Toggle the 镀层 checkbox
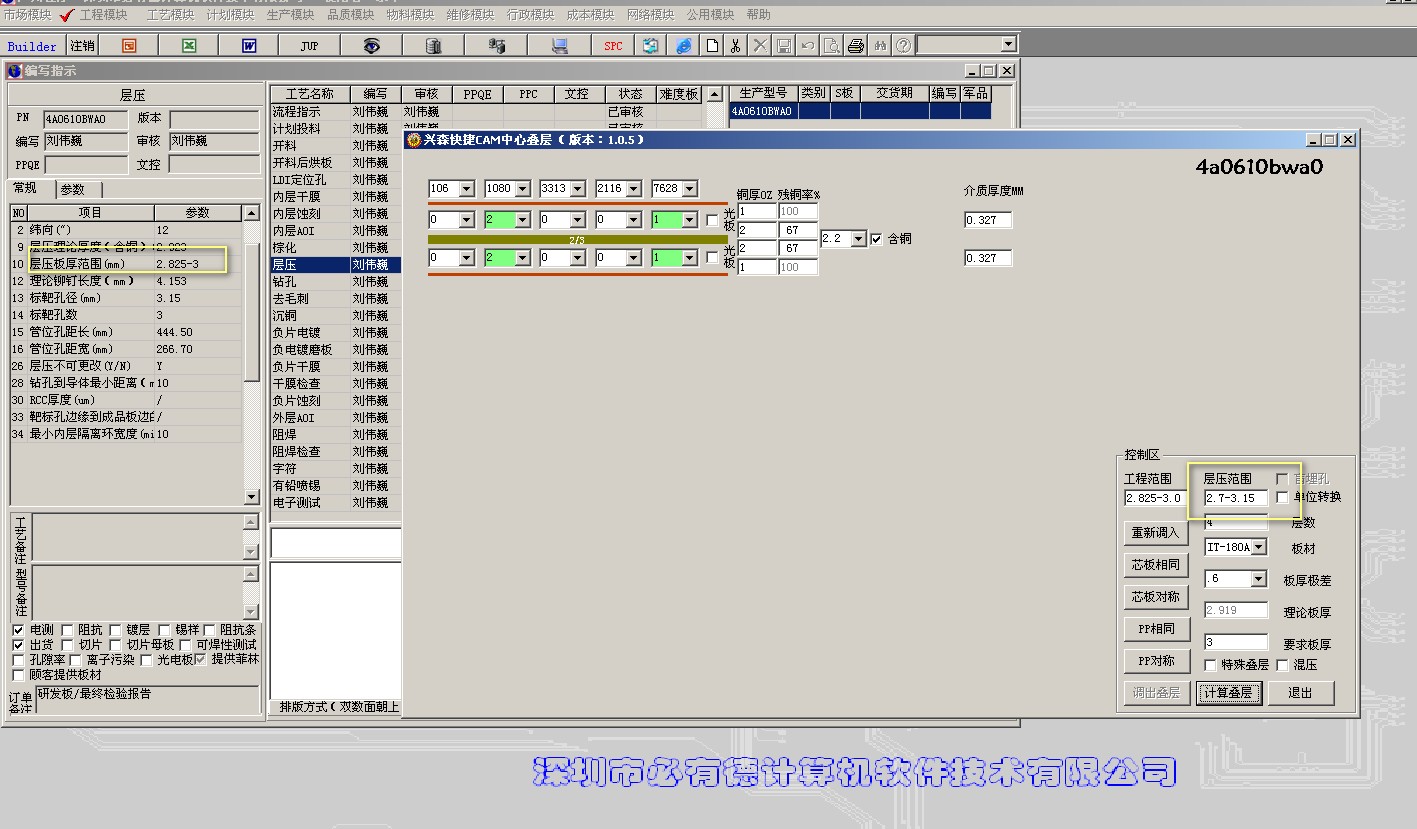Screen dimensions: 1417x829 coord(117,630)
